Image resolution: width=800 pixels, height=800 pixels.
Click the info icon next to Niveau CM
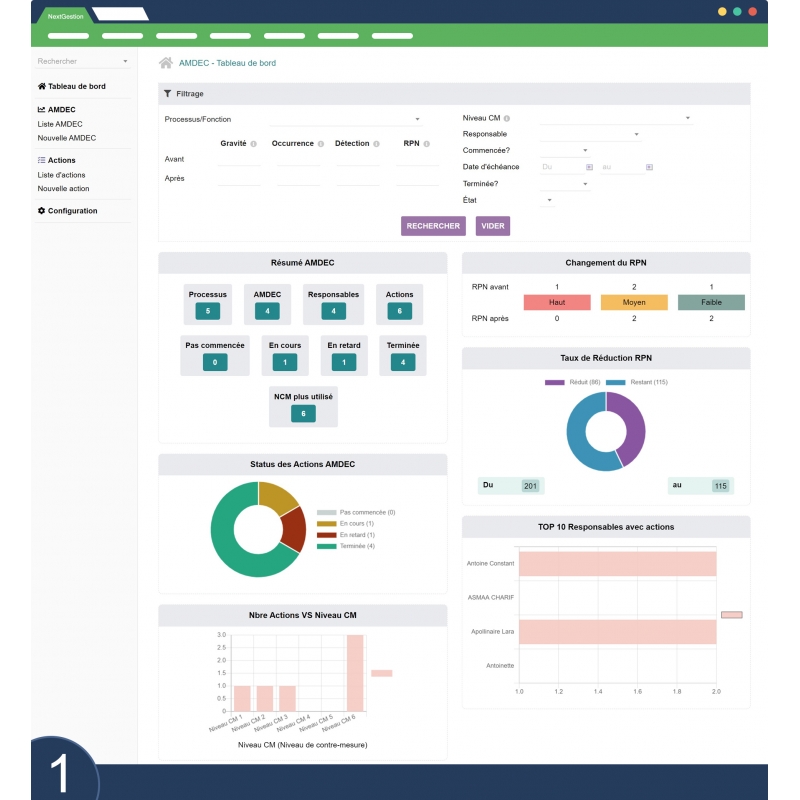[x=508, y=117]
